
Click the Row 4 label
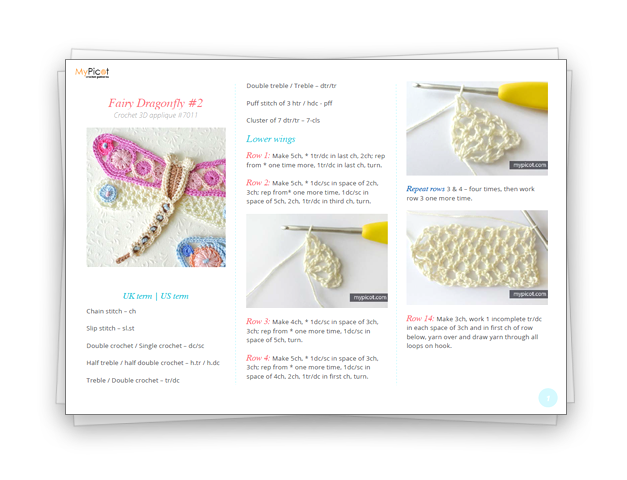258,358
